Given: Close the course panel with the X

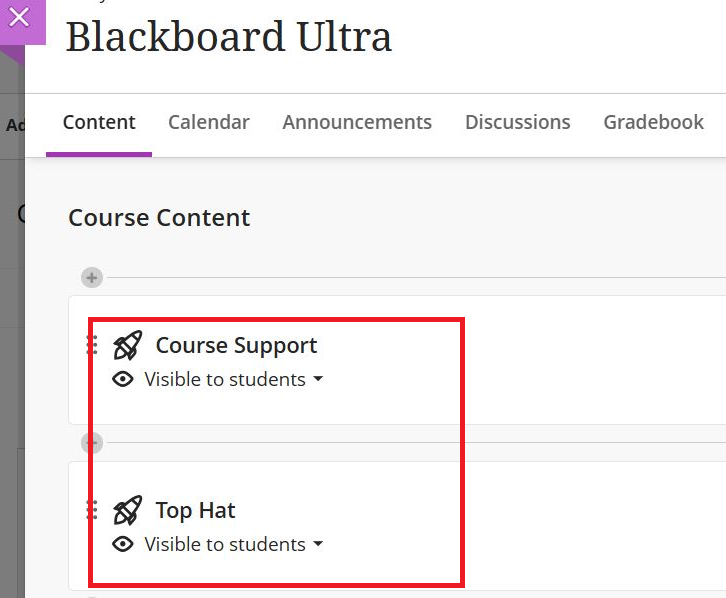Looking at the screenshot, I should pos(20,19).
